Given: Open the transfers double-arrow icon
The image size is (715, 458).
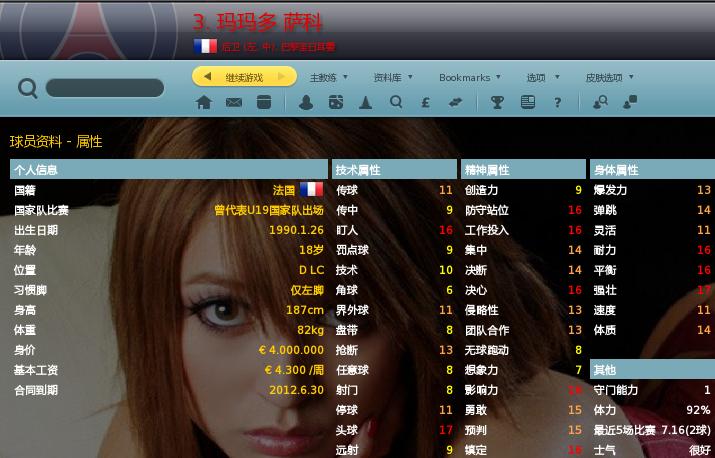Looking at the screenshot, I should coord(455,102).
